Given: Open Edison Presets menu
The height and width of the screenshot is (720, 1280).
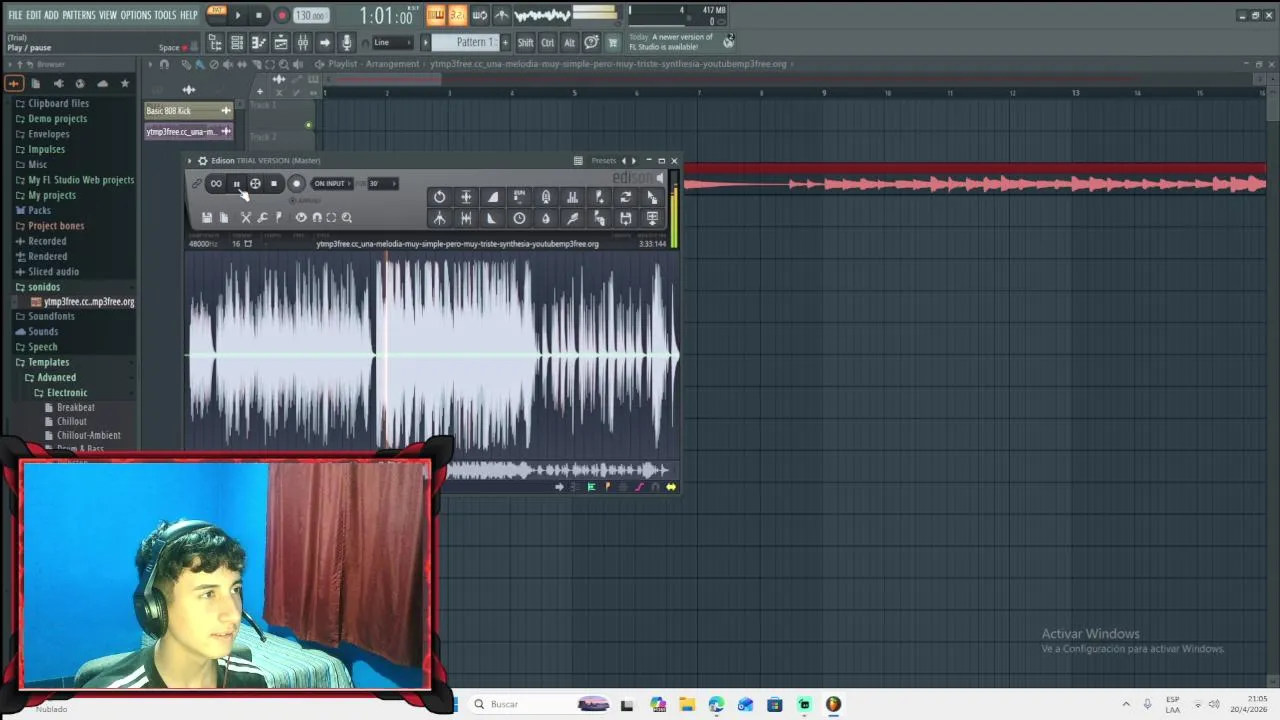Looking at the screenshot, I should click(604, 160).
